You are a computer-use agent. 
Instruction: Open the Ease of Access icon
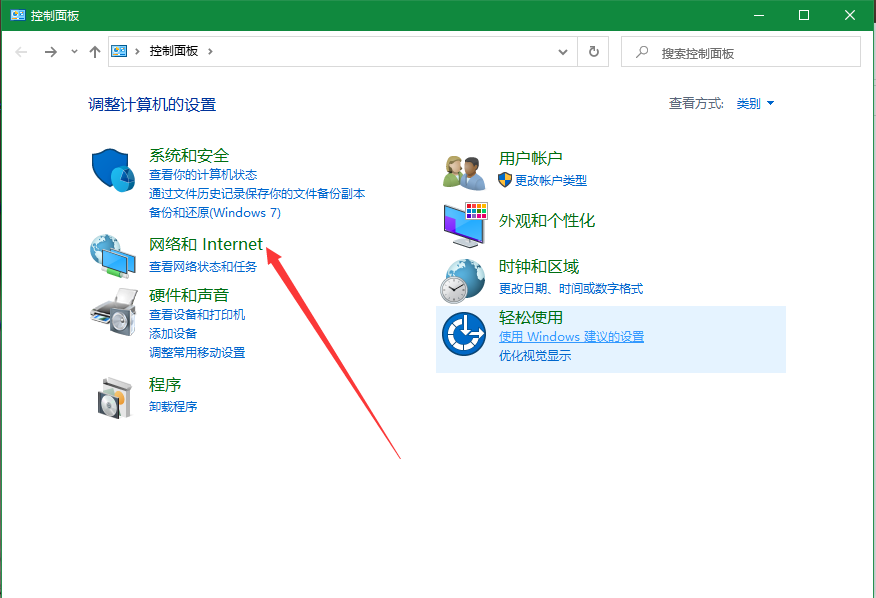(464, 335)
